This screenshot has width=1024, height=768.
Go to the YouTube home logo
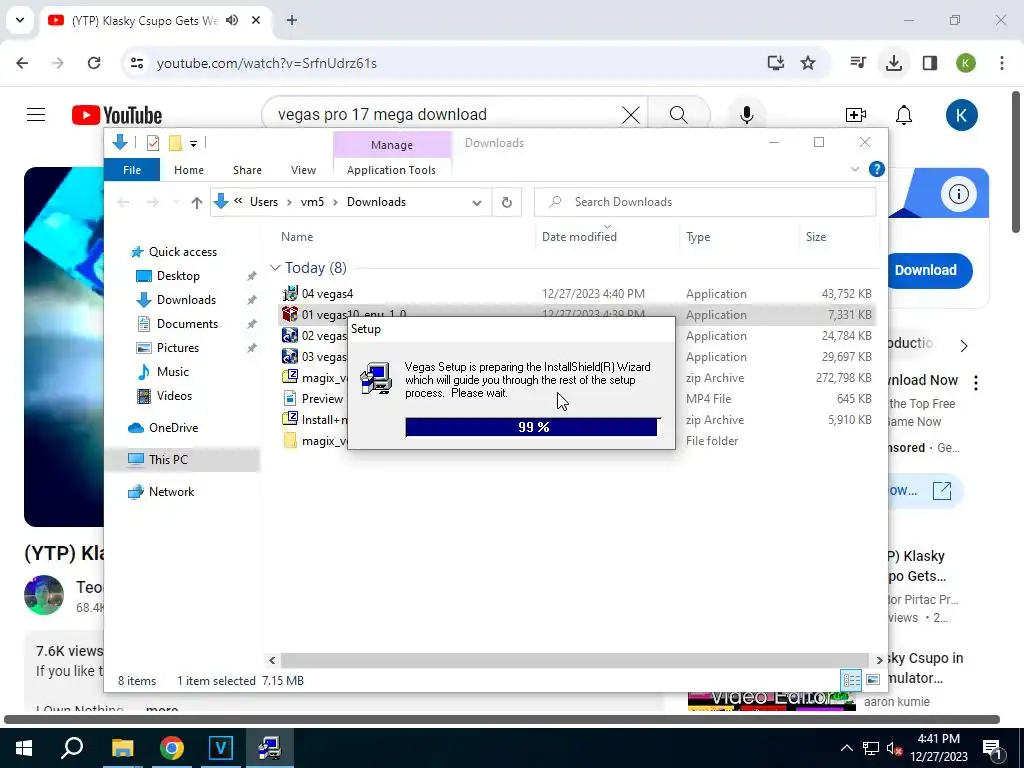pos(117,115)
